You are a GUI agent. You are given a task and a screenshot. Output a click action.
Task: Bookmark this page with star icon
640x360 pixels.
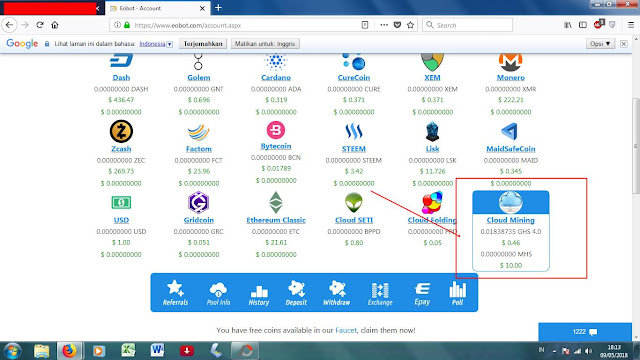click(411, 25)
